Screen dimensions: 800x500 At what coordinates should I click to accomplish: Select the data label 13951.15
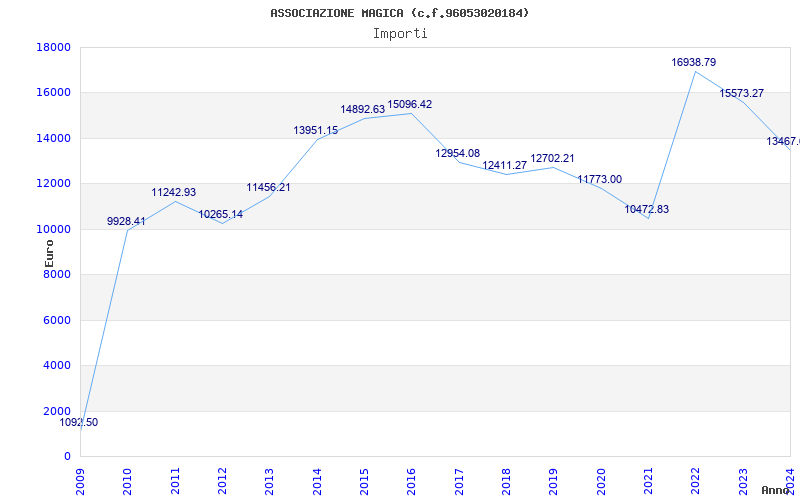tap(315, 131)
